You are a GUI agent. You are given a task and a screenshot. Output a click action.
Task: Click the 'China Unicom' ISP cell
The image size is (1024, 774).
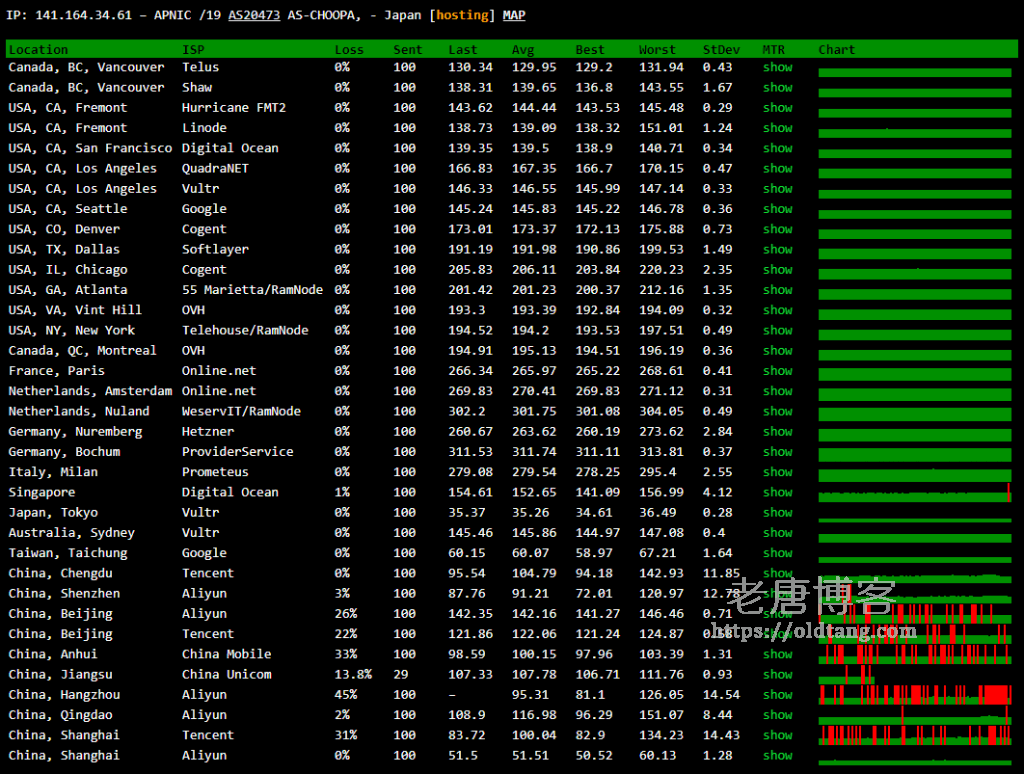227,675
